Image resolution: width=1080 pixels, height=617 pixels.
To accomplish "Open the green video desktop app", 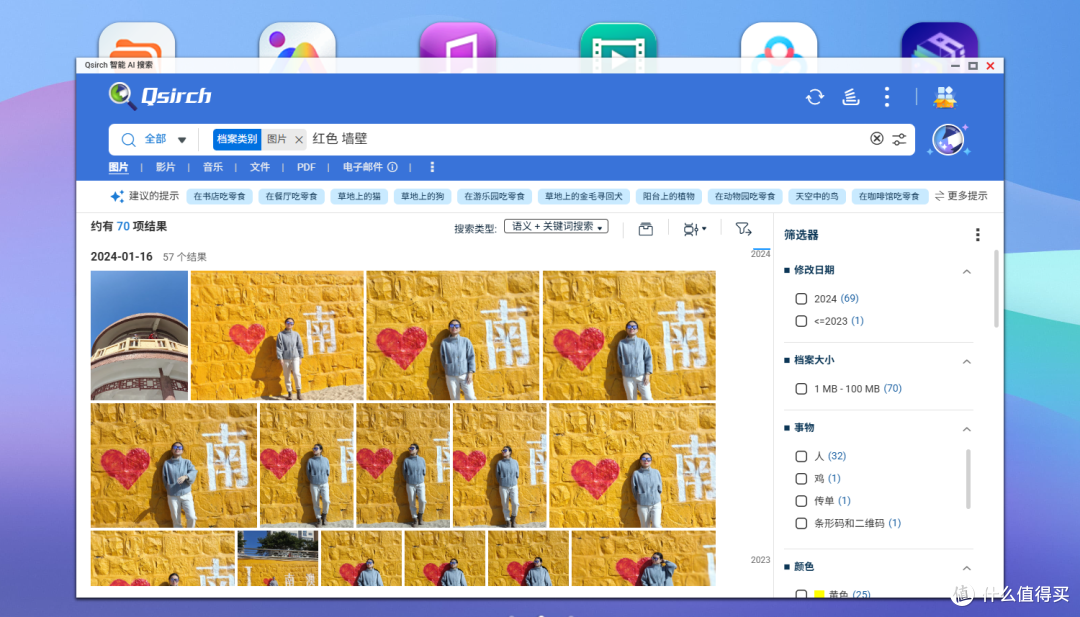I will tap(618, 48).
